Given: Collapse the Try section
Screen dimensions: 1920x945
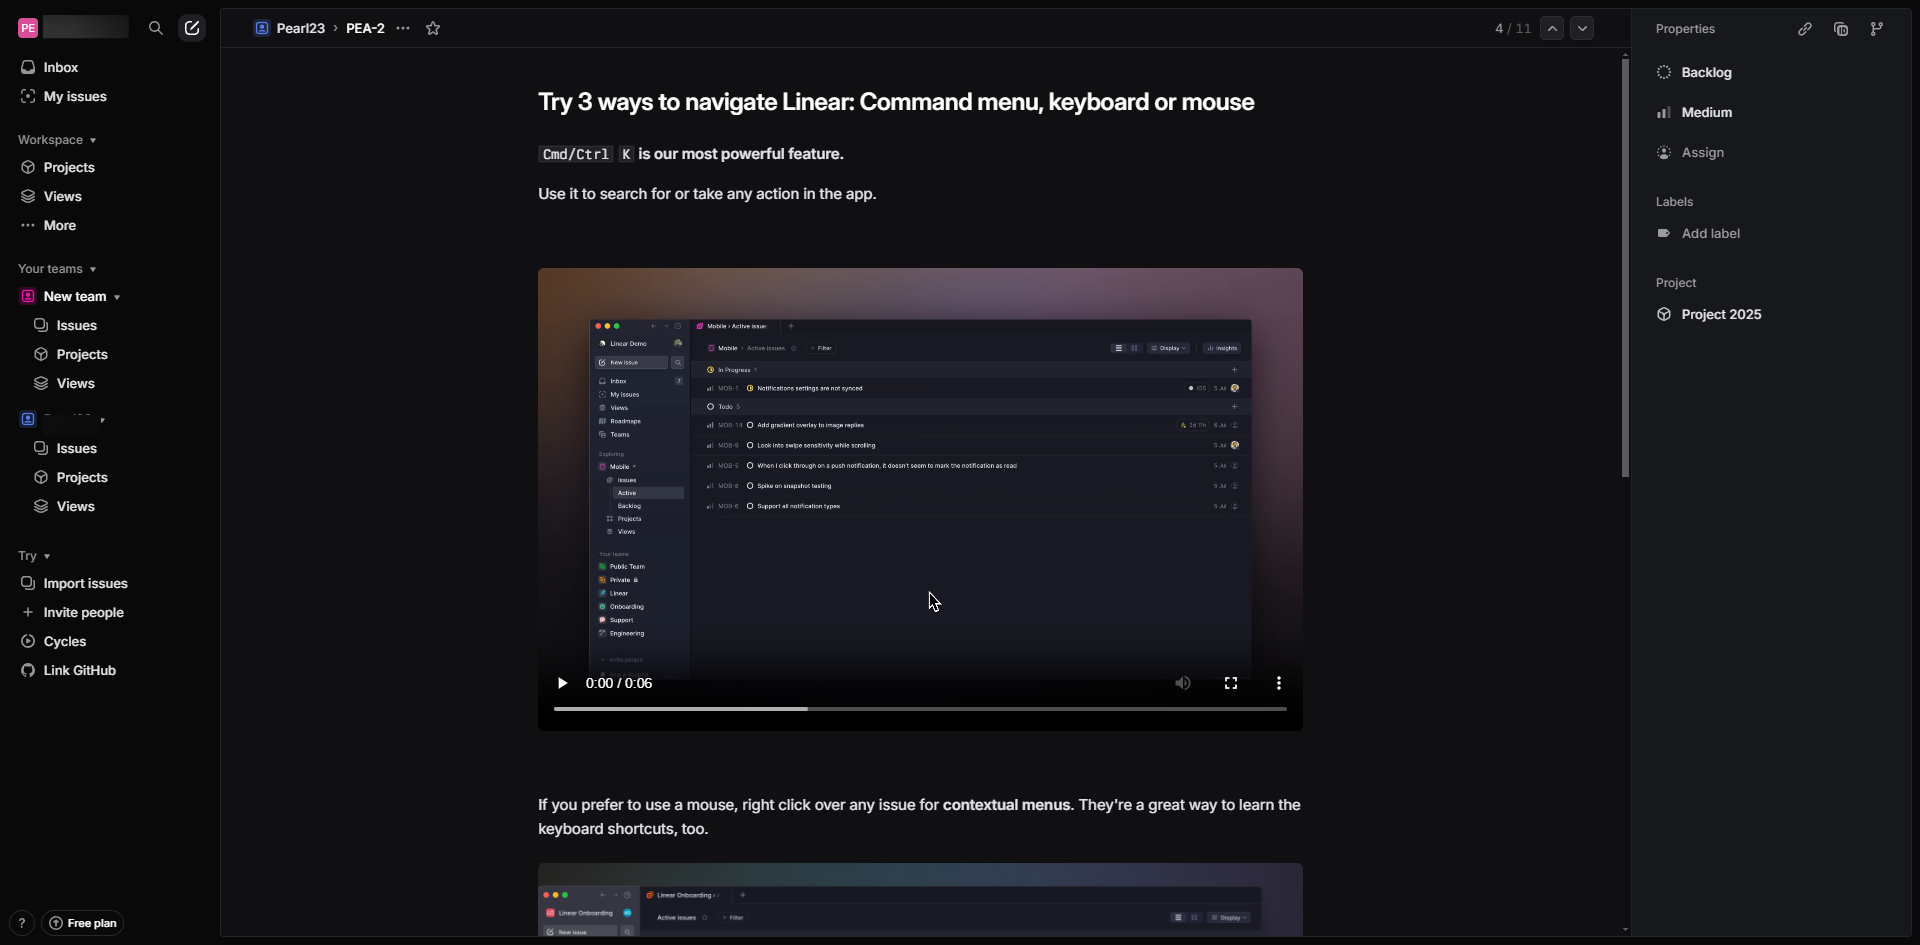Looking at the screenshot, I should [34, 556].
